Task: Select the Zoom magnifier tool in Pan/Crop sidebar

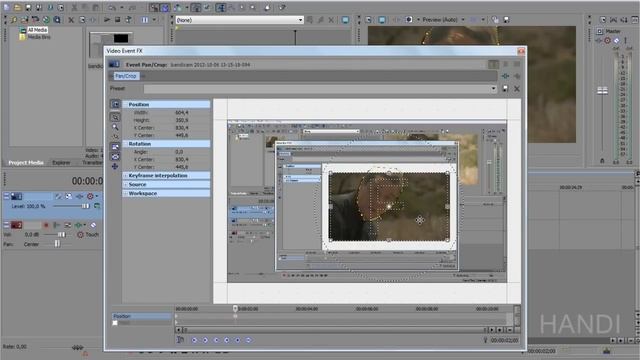Action: 115,127
